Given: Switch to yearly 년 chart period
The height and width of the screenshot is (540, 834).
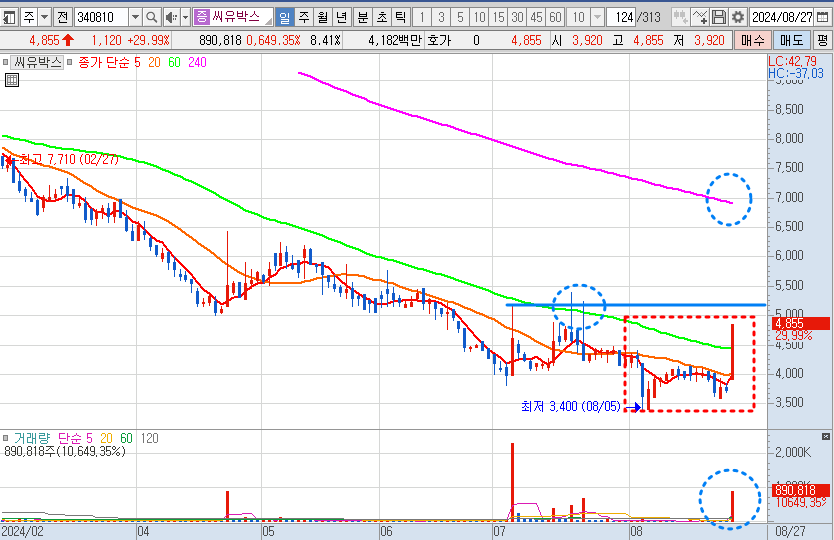Looking at the screenshot, I should pyautogui.click(x=342, y=18).
